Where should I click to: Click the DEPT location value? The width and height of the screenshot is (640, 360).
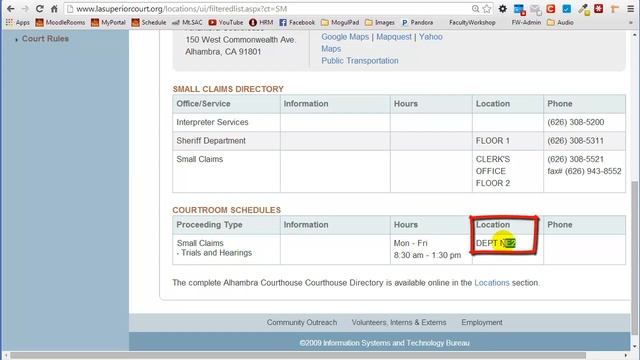(x=496, y=243)
